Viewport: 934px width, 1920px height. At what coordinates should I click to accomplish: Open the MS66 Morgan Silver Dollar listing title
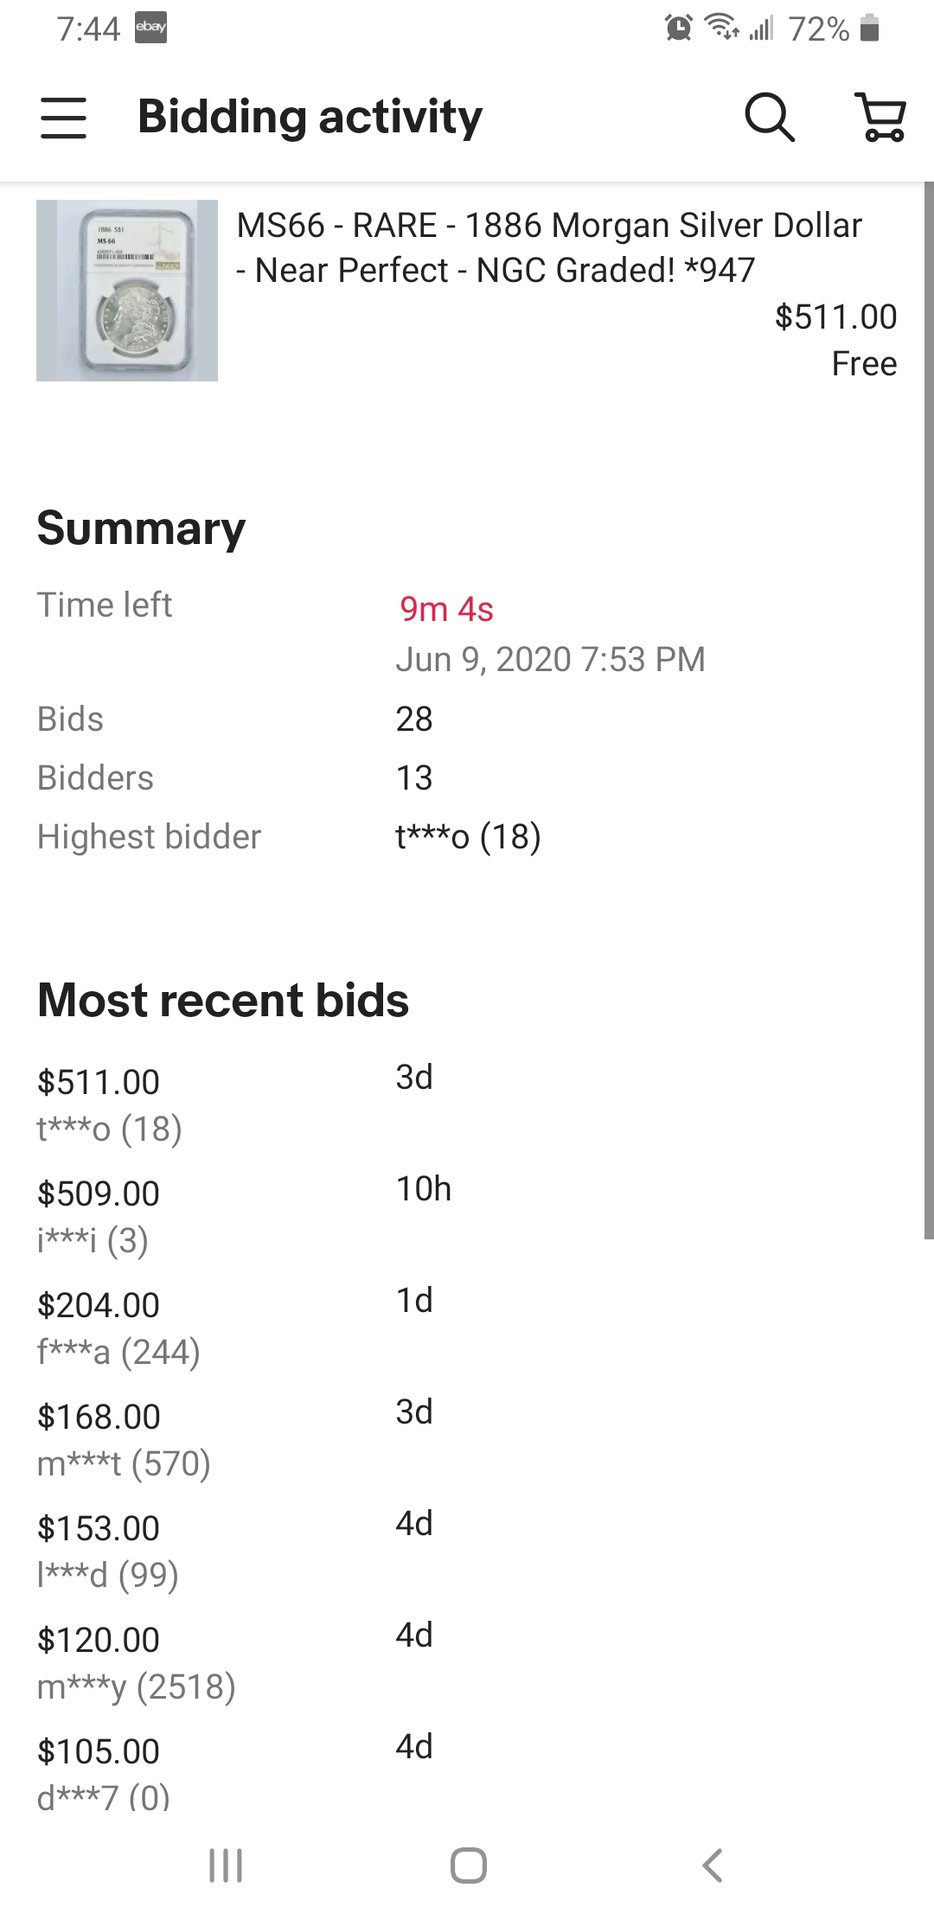click(548, 247)
